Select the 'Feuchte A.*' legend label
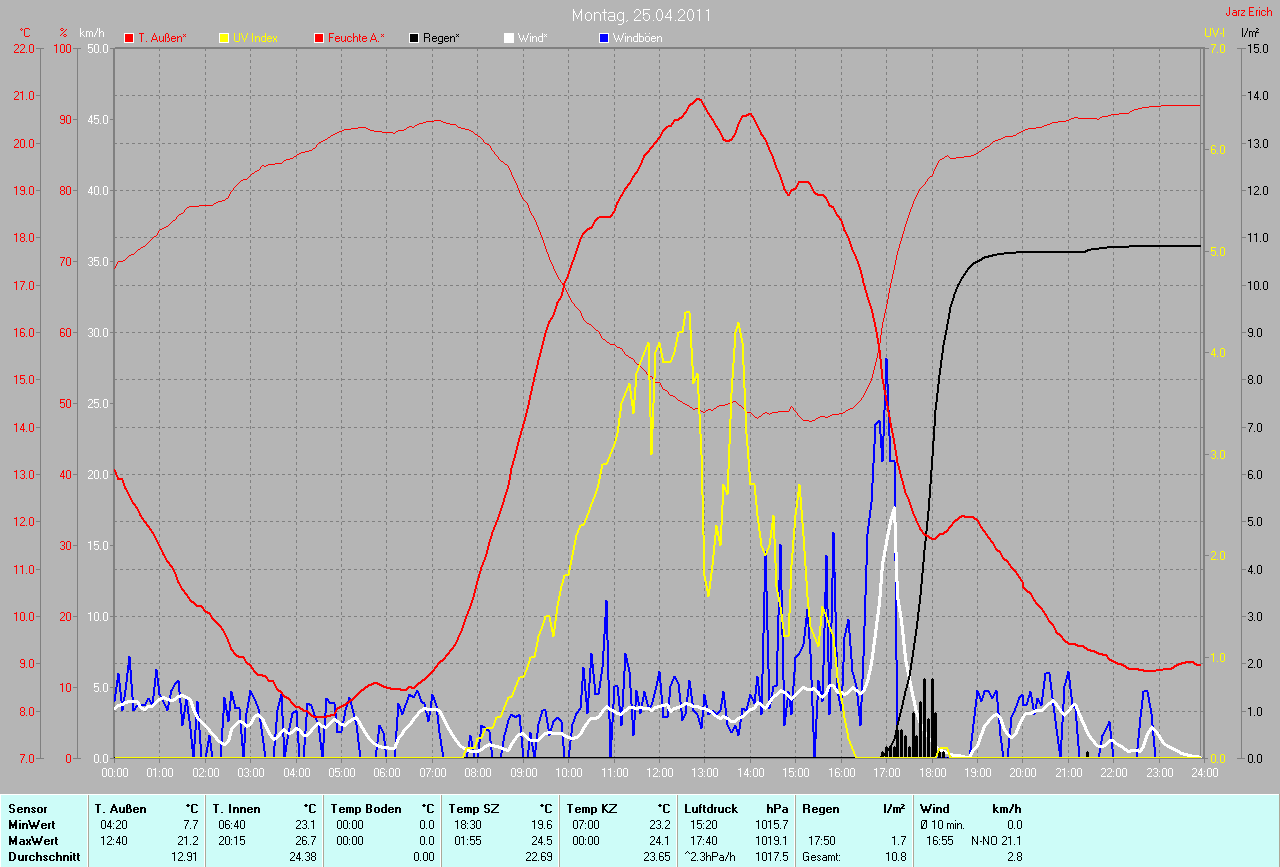 tap(356, 38)
